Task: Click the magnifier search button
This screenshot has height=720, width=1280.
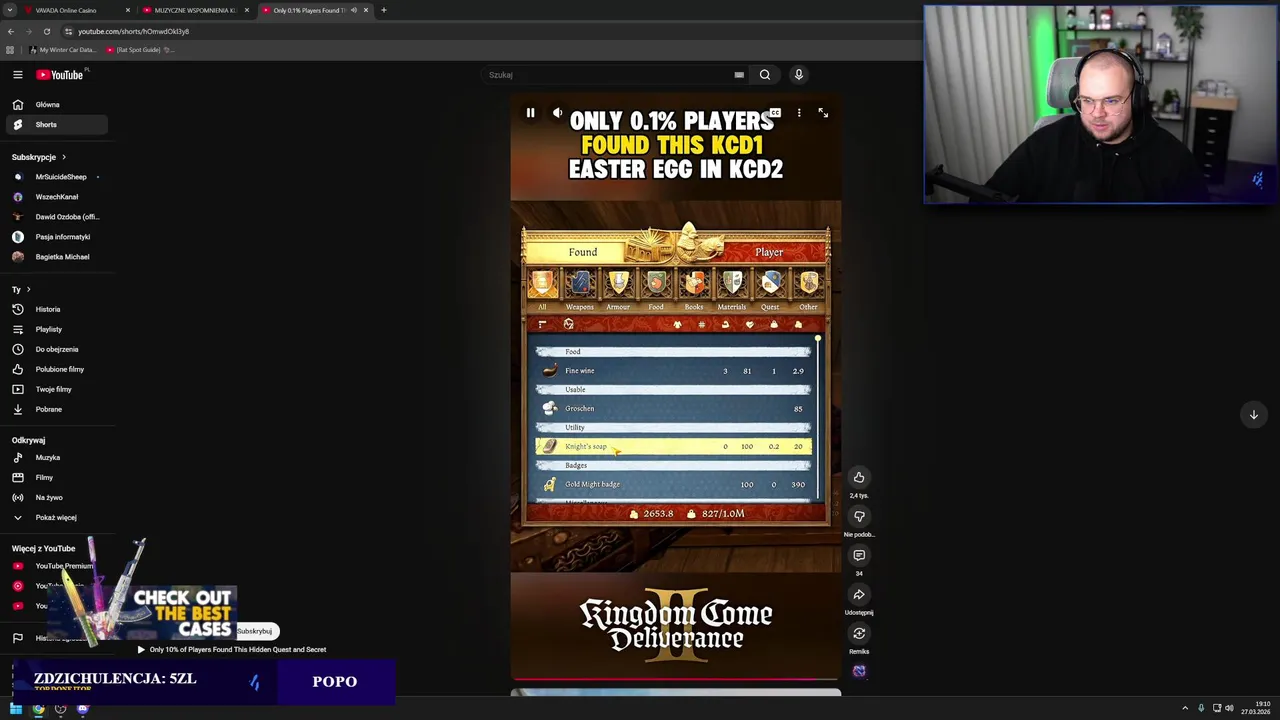Action: 765,75
